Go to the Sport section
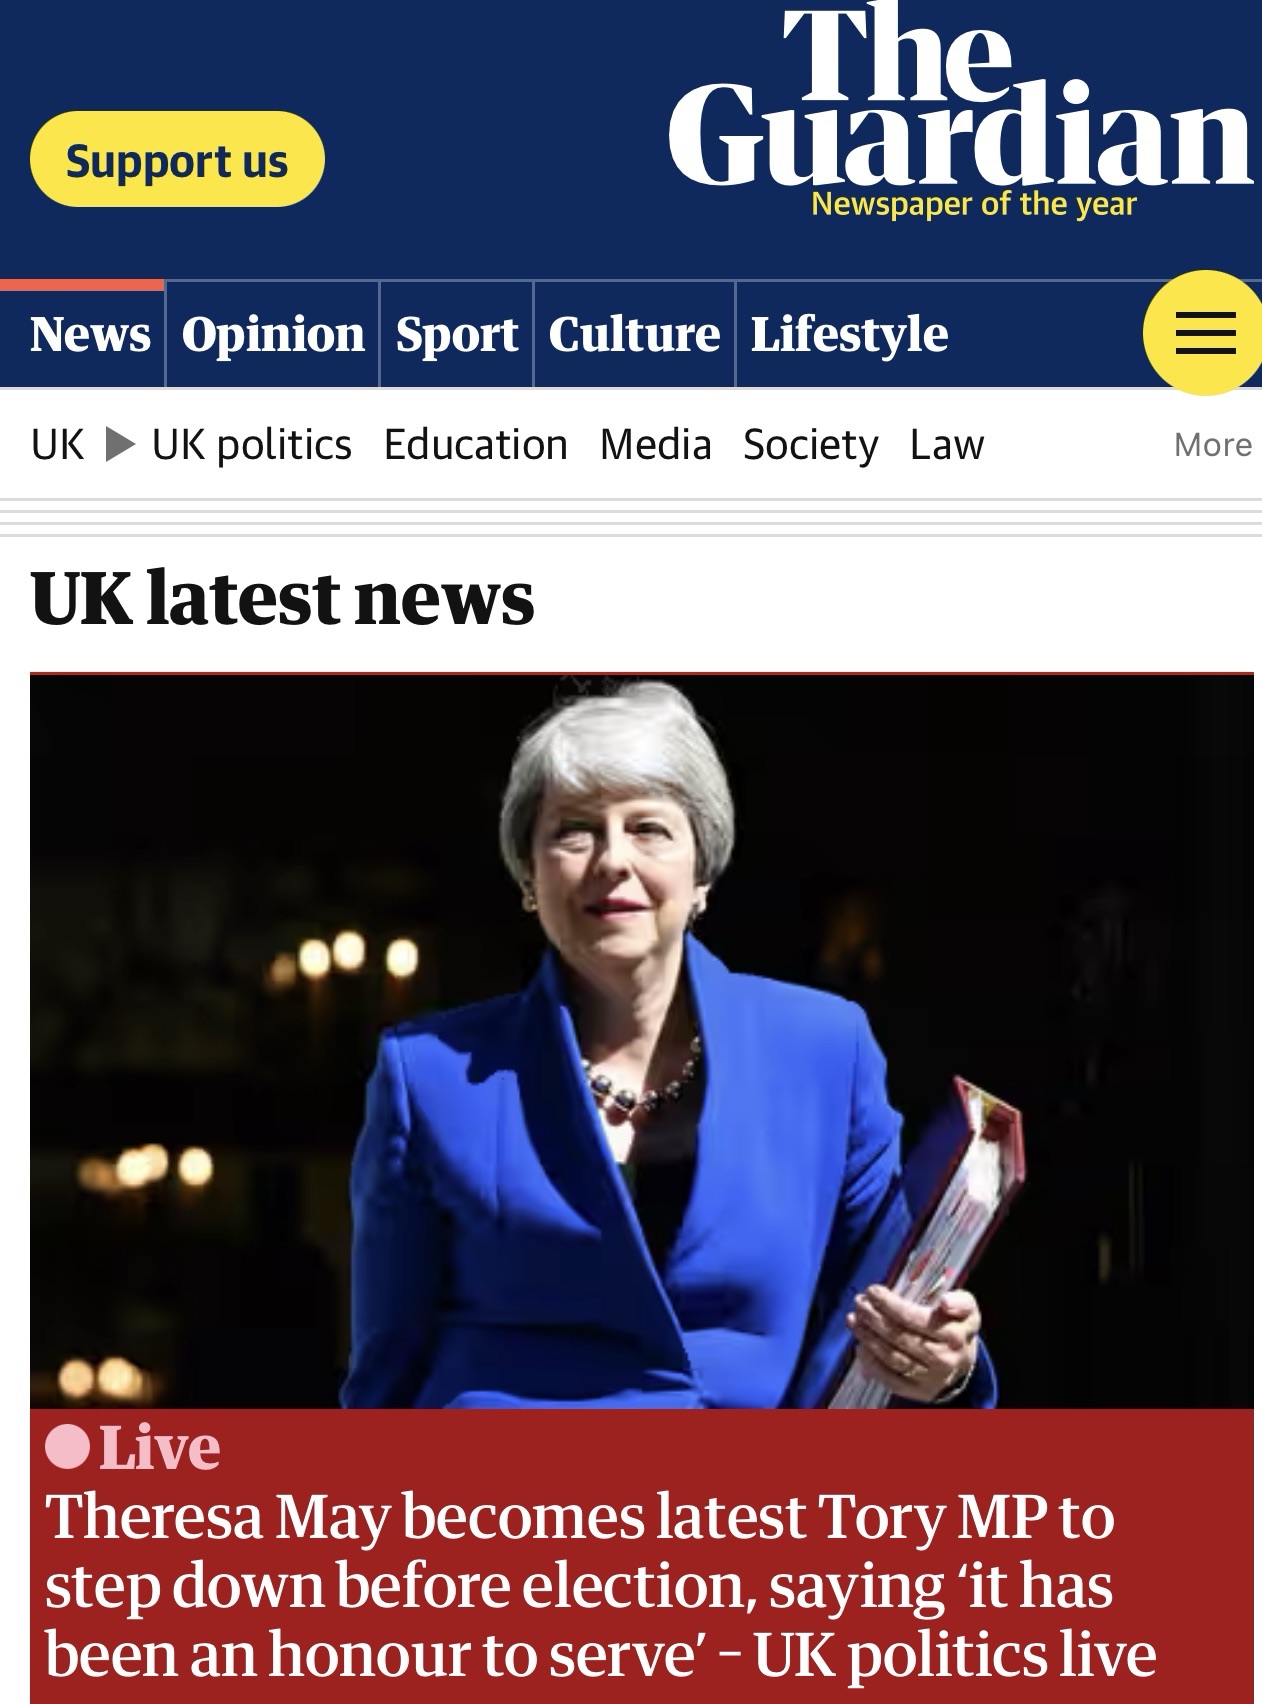Image resolution: width=1262 pixels, height=1704 pixels. click(457, 334)
